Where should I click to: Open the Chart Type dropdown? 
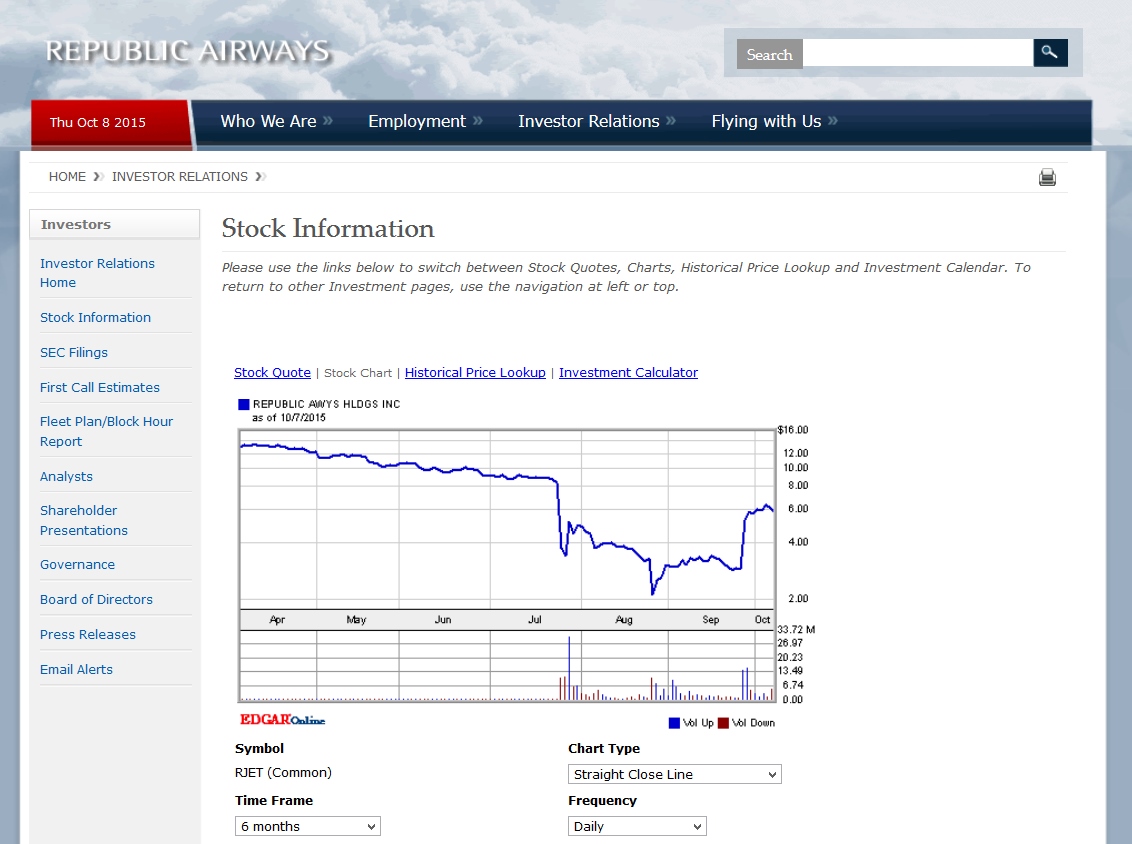coord(674,773)
